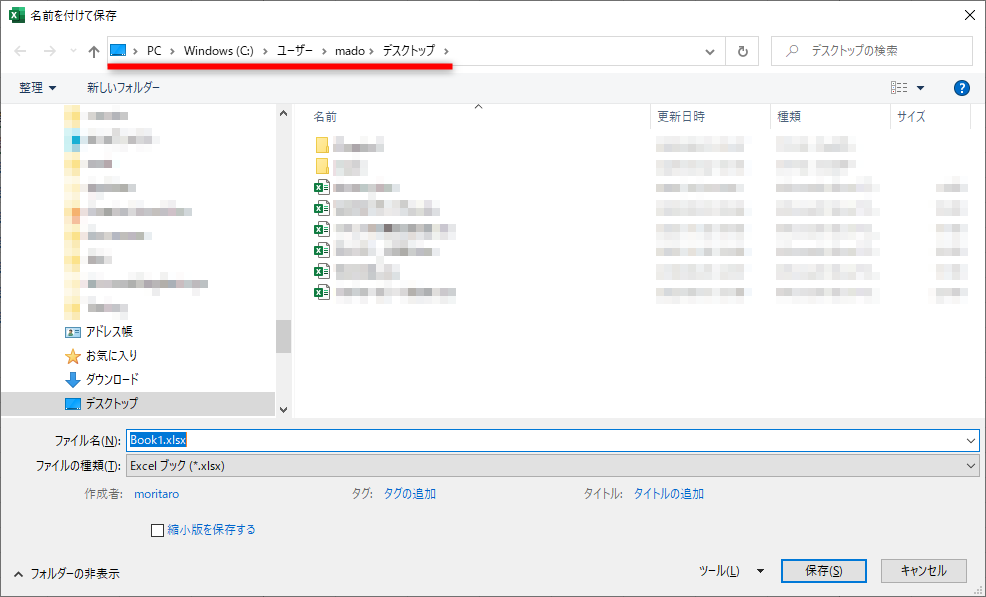This screenshot has width=986, height=597.
Task: Click the up-one-level arrow icon
Action: tap(92, 50)
